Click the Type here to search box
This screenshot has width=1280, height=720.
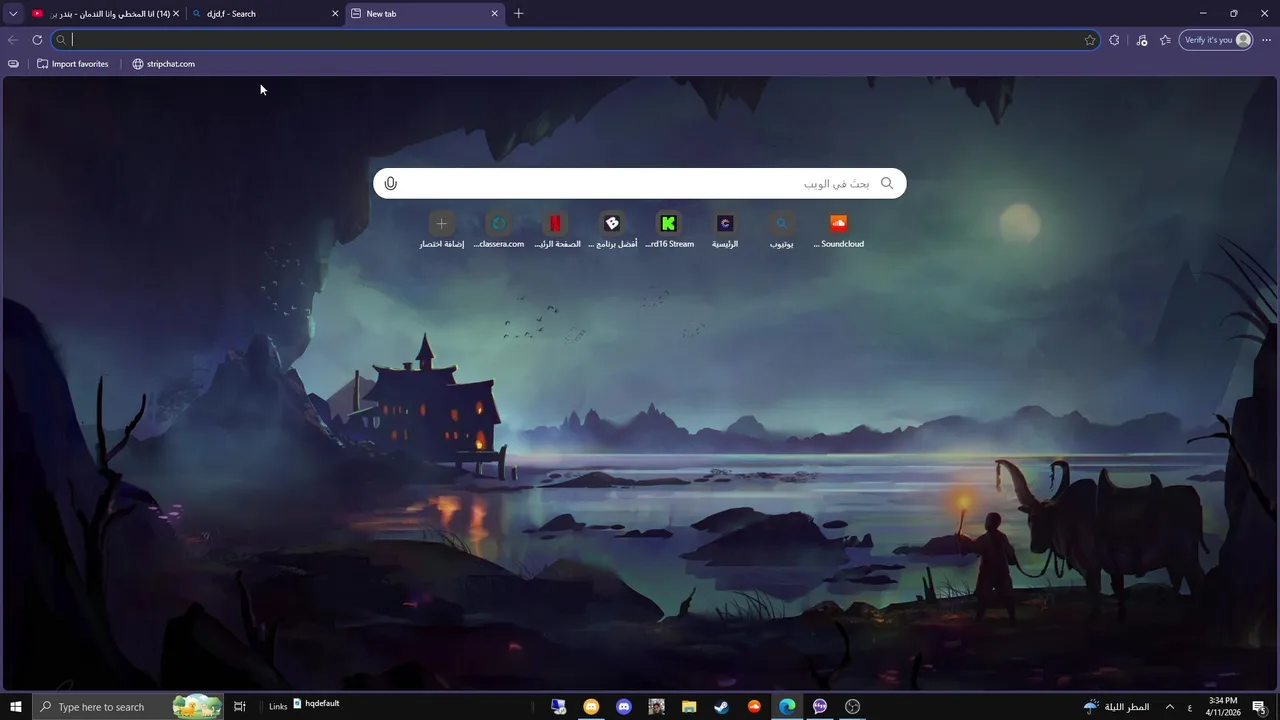coord(128,707)
